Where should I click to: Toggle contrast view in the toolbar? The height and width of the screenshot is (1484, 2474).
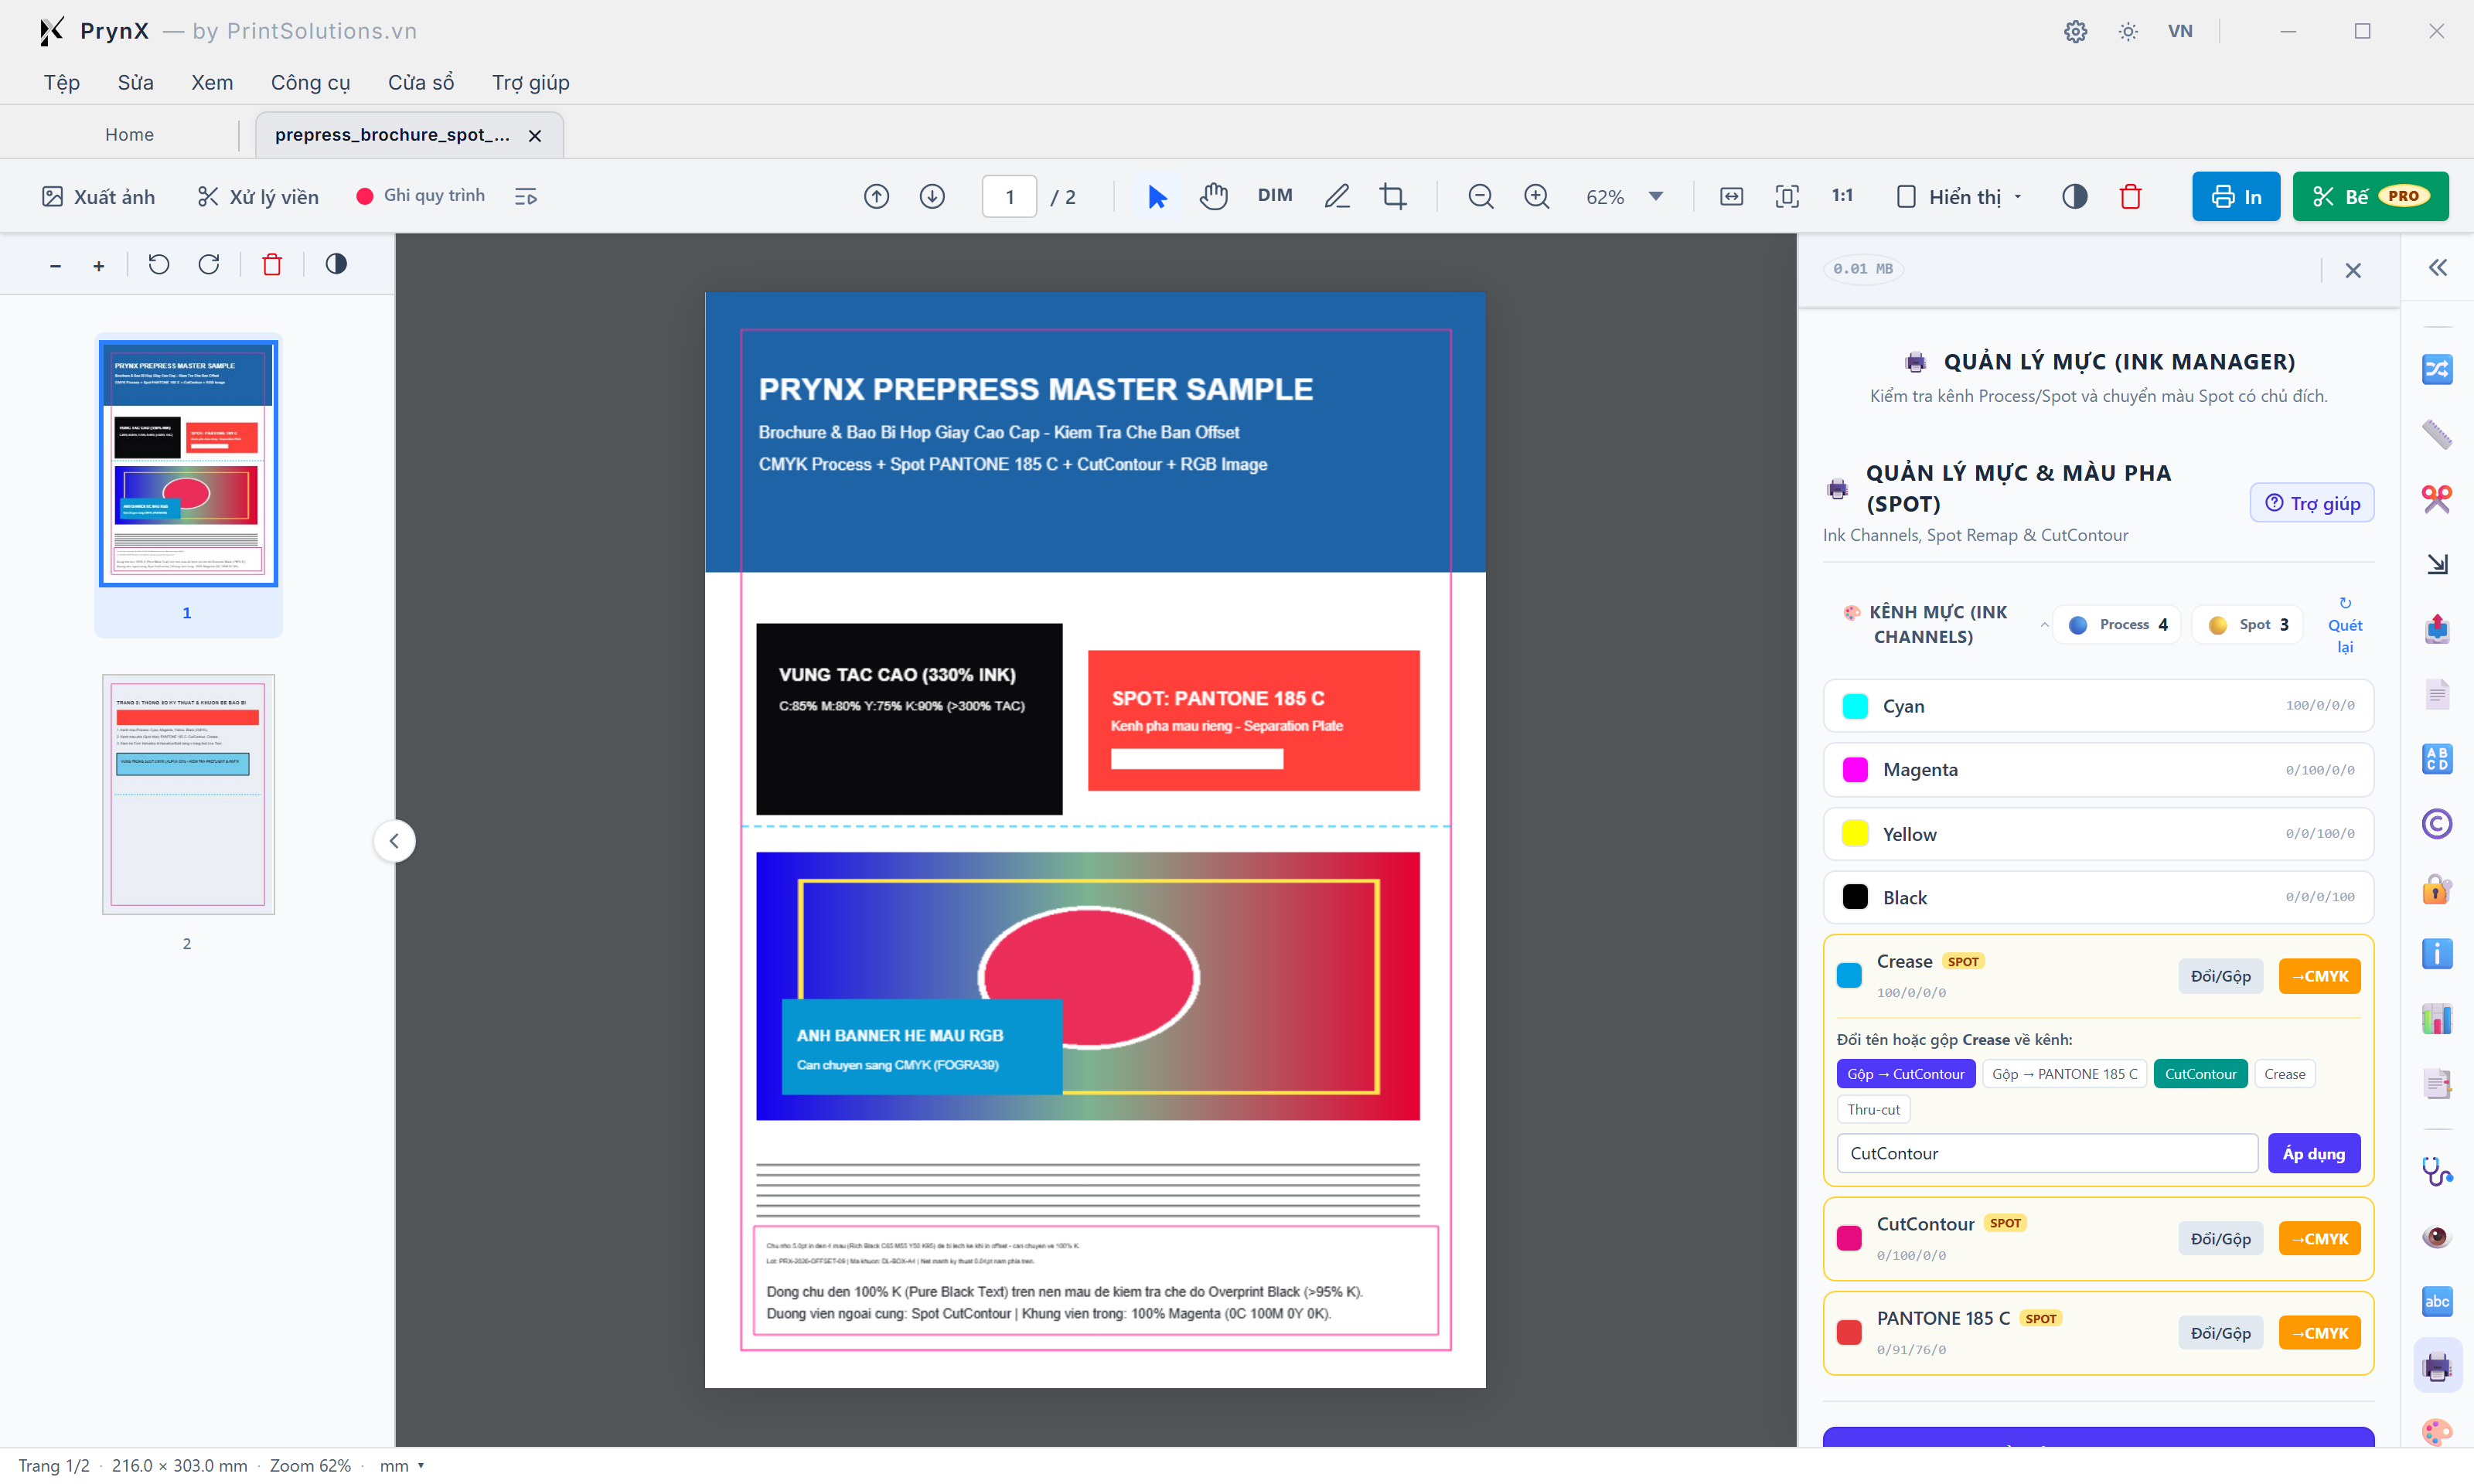pyautogui.click(x=2074, y=196)
